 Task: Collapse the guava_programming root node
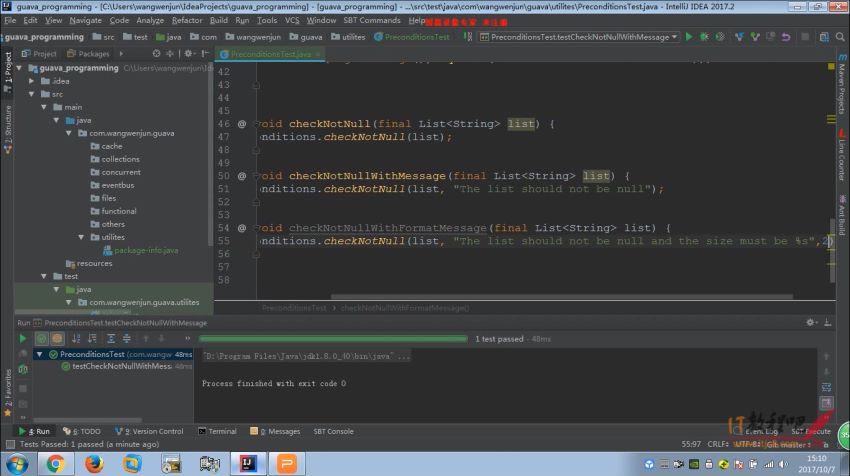click(x=20, y=68)
